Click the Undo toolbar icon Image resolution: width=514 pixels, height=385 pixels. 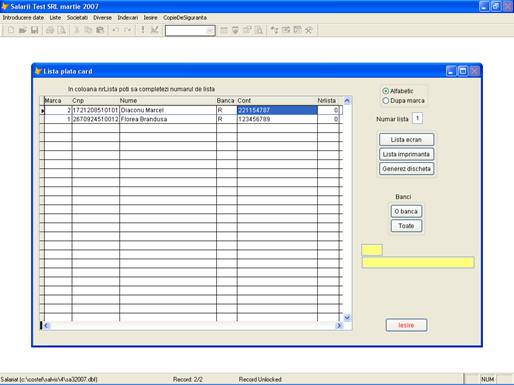(x=115, y=30)
